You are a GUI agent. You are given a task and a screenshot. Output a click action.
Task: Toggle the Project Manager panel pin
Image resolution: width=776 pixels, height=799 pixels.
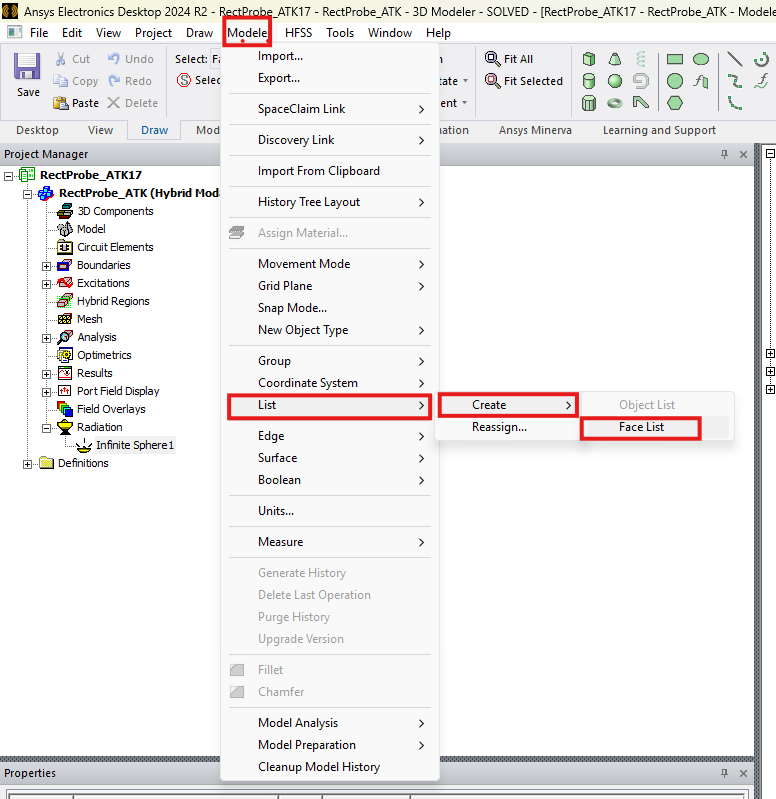click(x=725, y=154)
